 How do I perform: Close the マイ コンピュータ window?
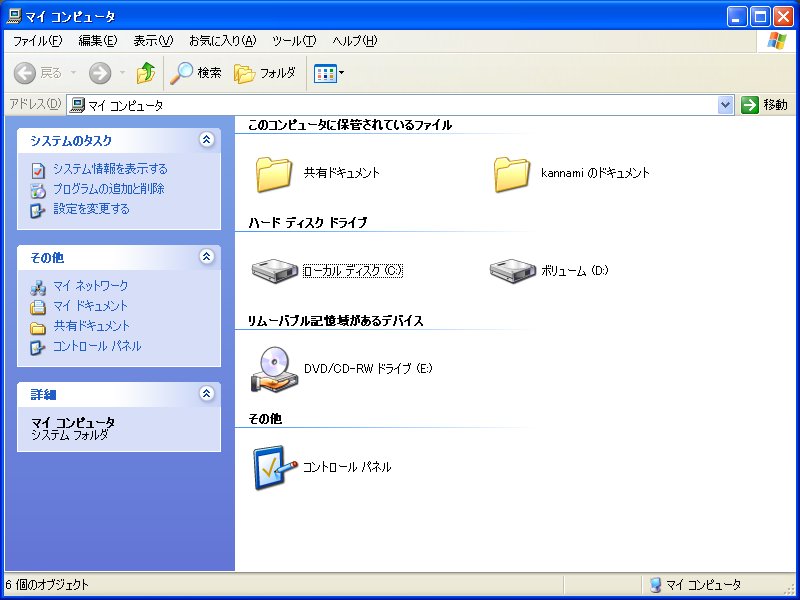tap(783, 17)
